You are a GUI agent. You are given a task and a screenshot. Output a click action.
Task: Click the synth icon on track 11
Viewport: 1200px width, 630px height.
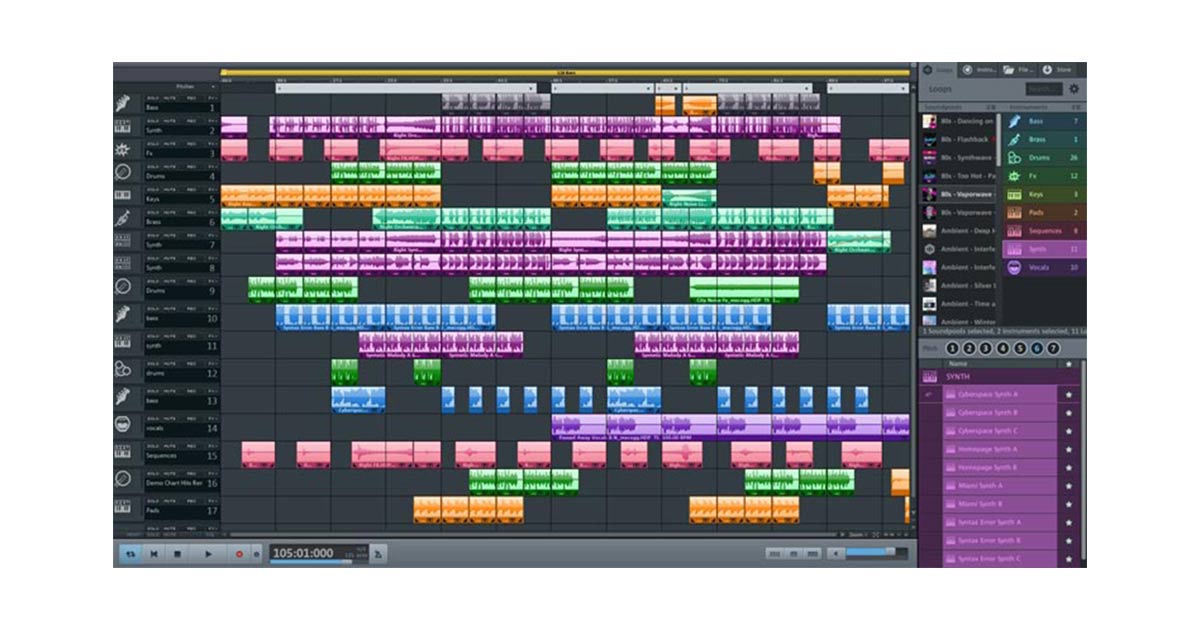tap(123, 342)
